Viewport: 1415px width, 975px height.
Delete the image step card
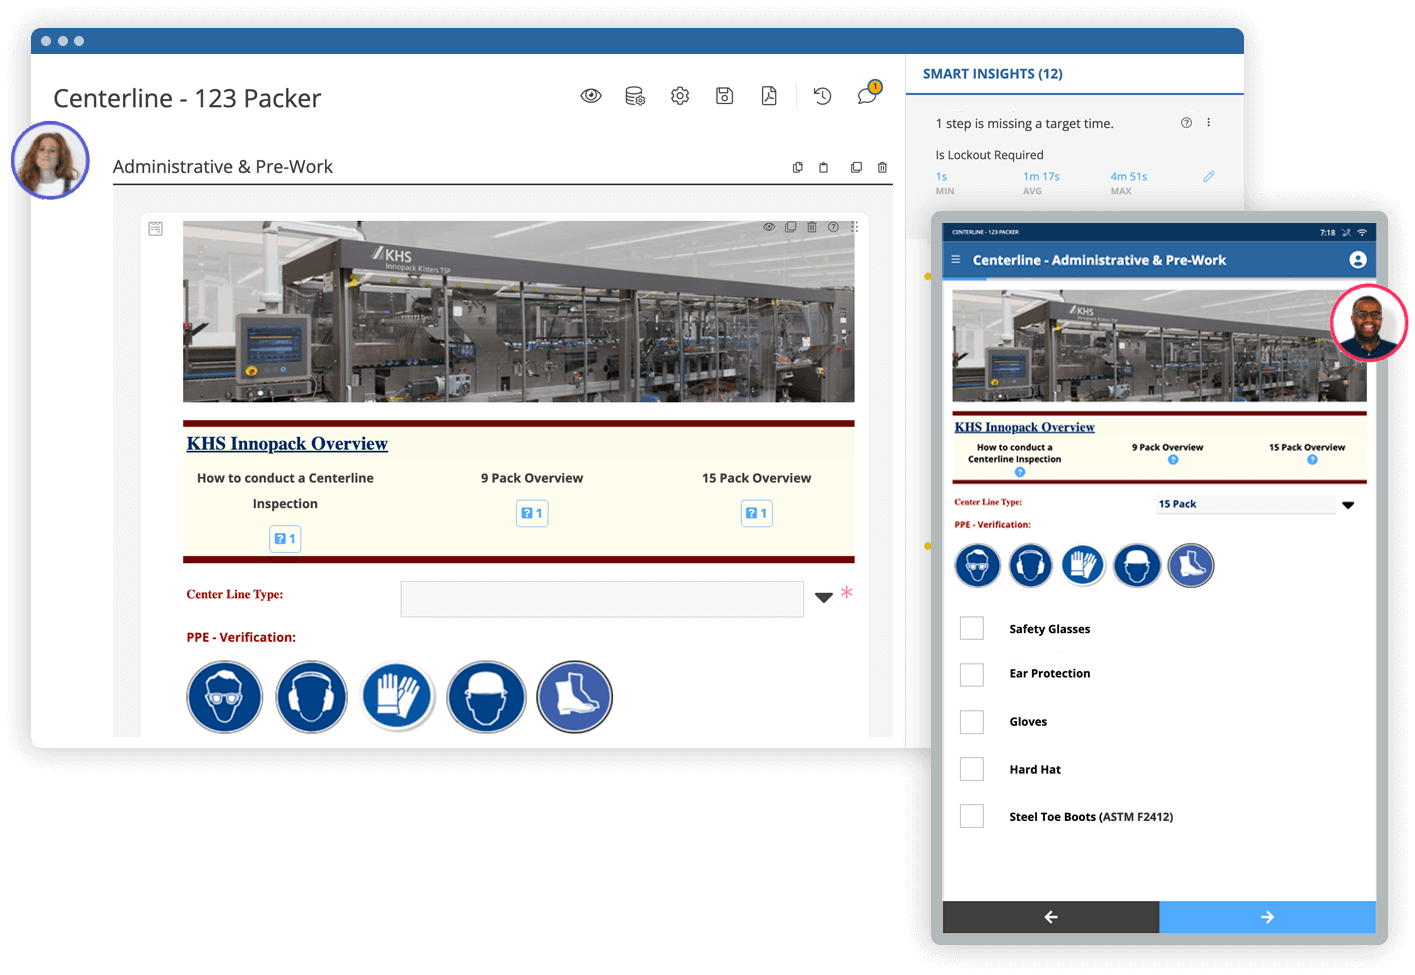[x=812, y=227]
